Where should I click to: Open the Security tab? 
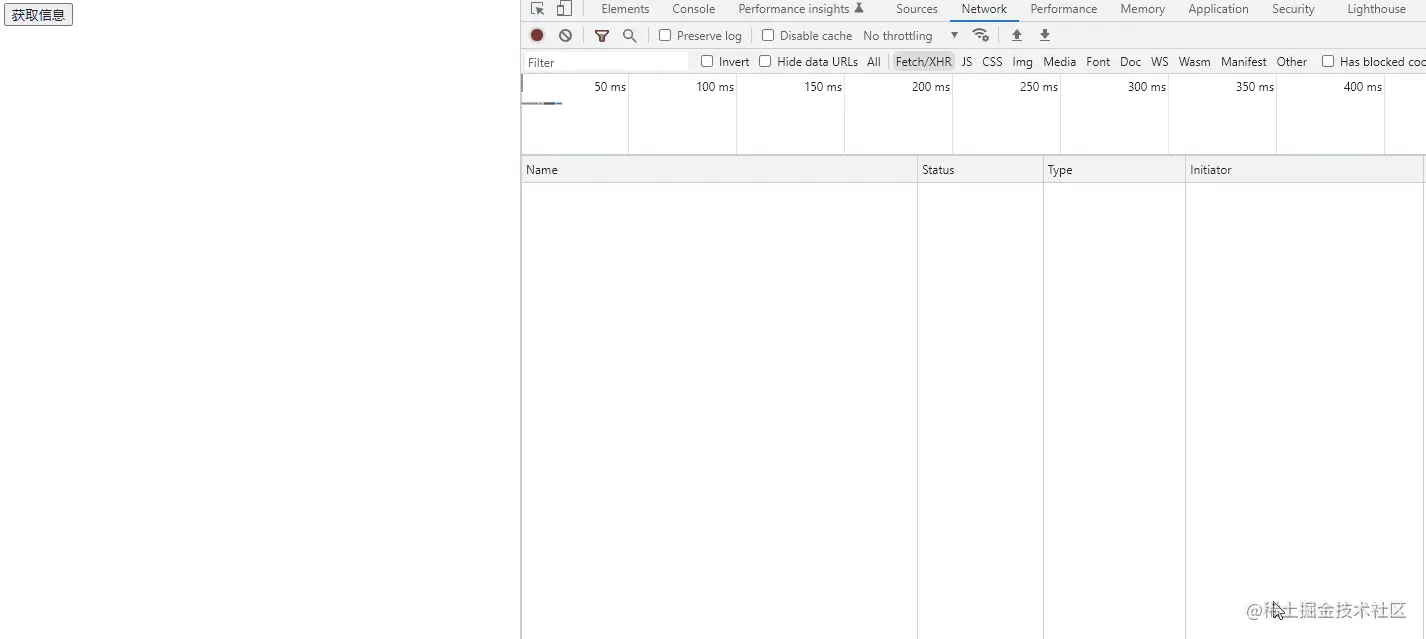pyautogui.click(x=1293, y=9)
